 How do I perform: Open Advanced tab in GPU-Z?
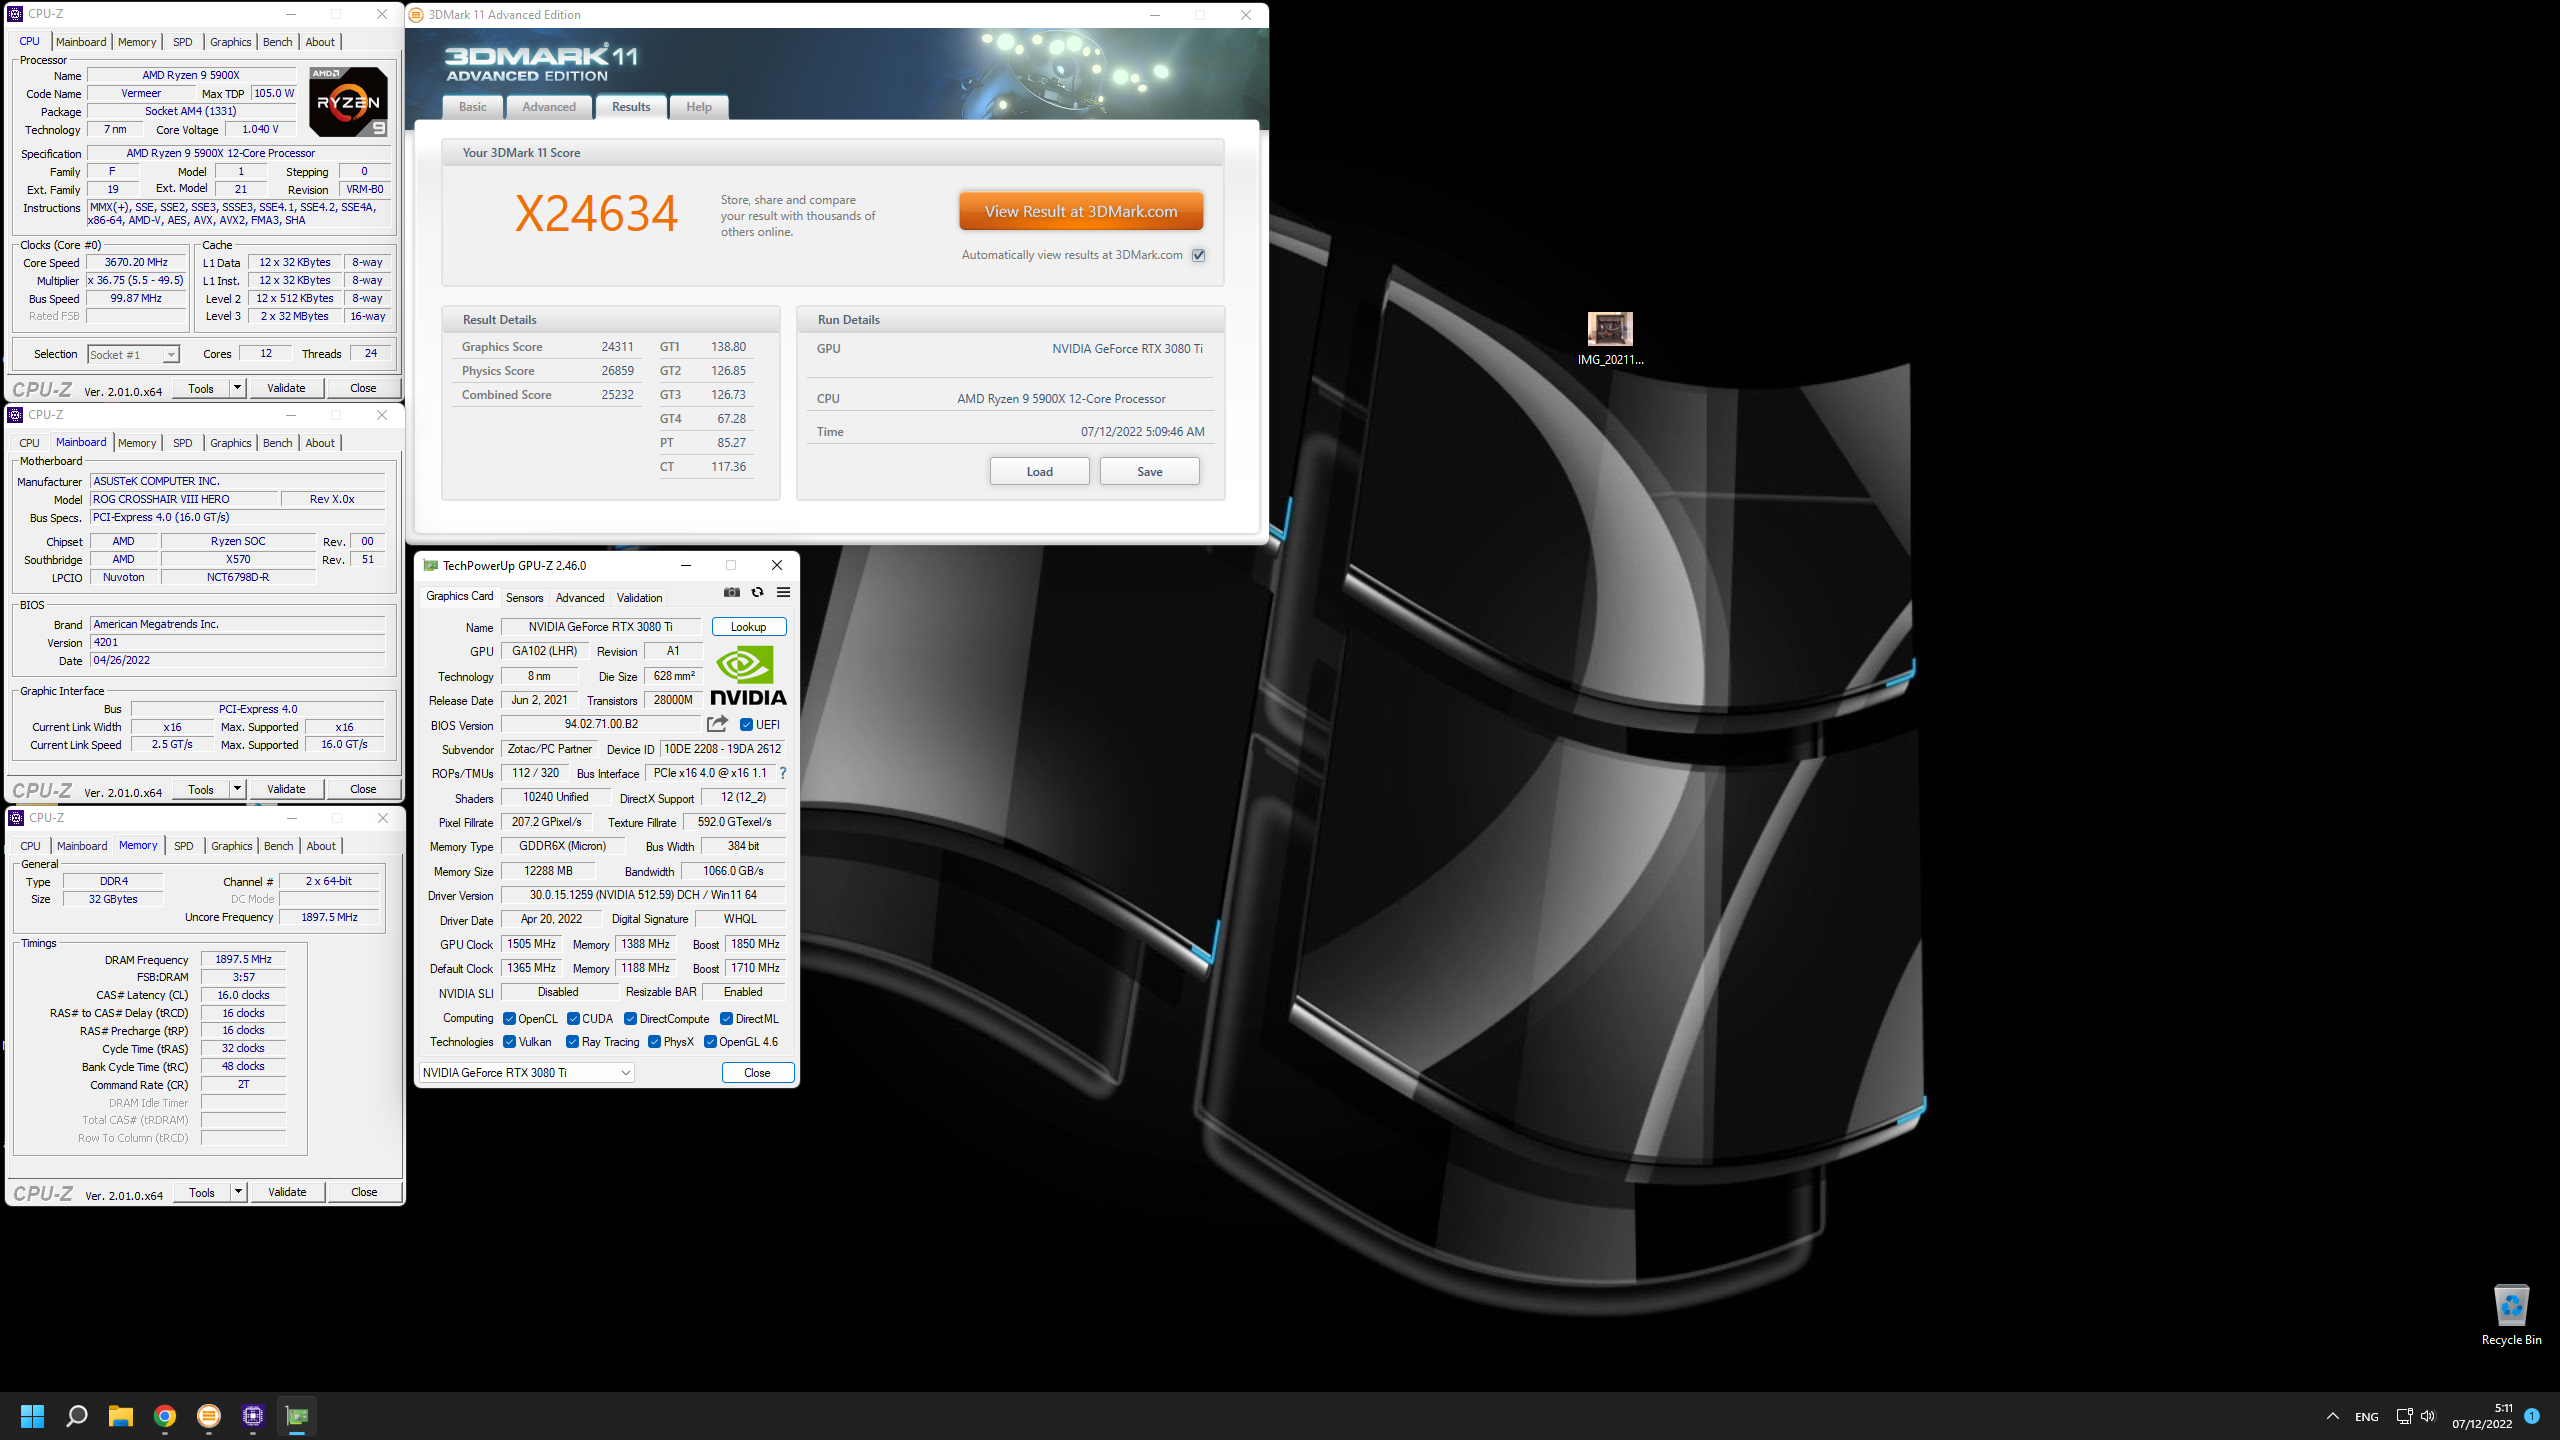point(580,598)
